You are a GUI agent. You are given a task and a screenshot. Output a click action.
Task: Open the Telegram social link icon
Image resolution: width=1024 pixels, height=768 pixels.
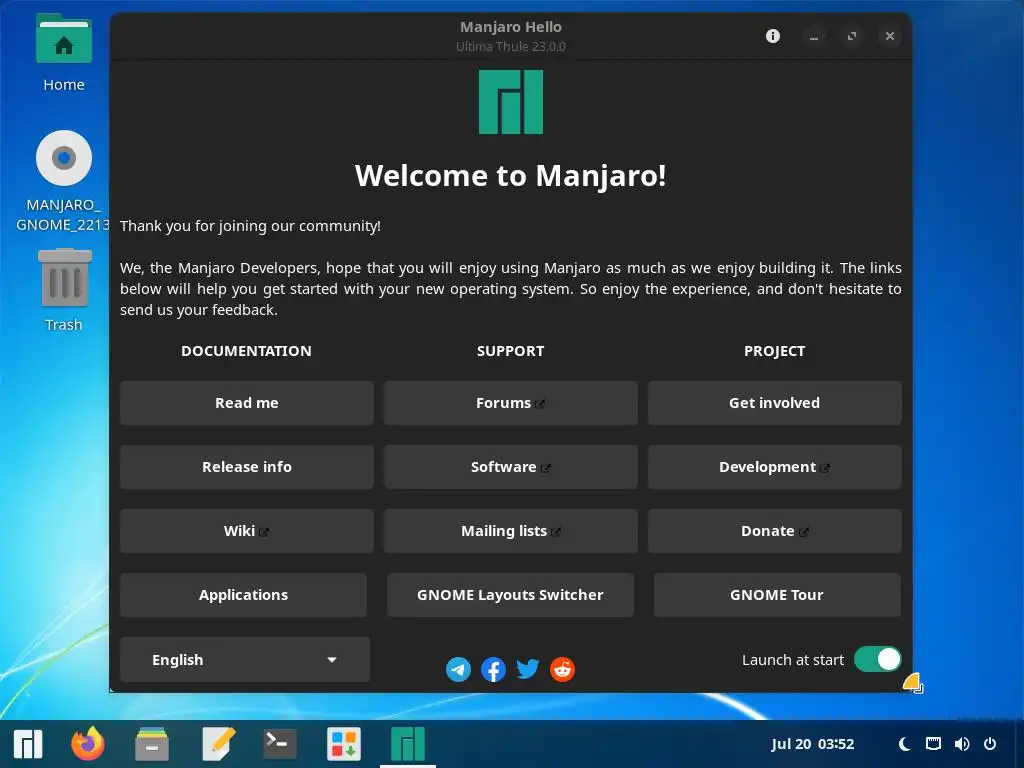(x=458, y=669)
